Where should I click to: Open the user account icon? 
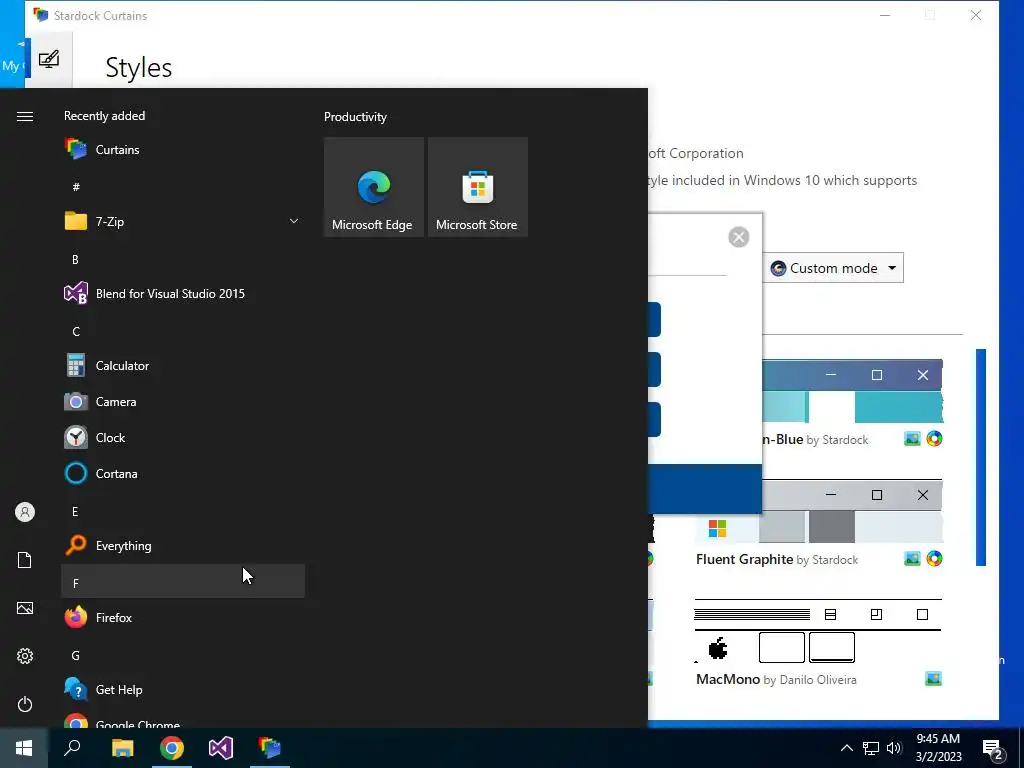tap(25, 512)
